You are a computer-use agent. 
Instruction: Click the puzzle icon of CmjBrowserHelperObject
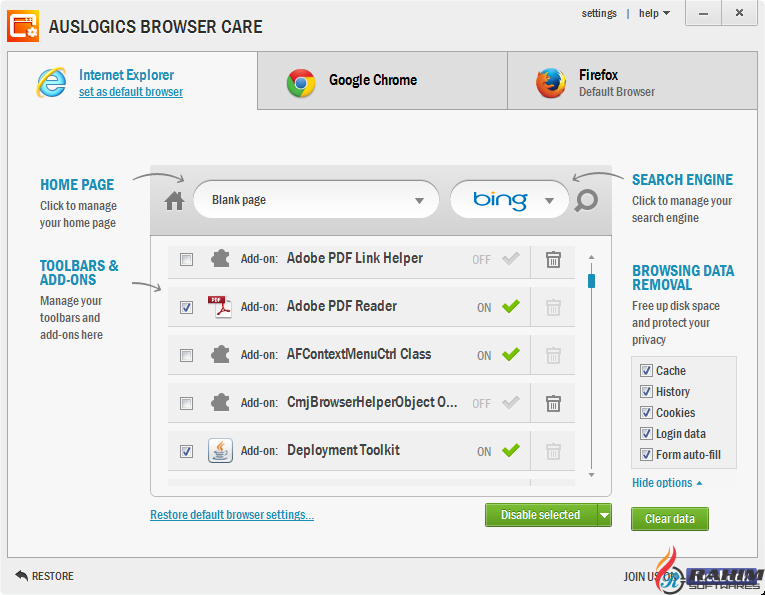(x=220, y=403)
